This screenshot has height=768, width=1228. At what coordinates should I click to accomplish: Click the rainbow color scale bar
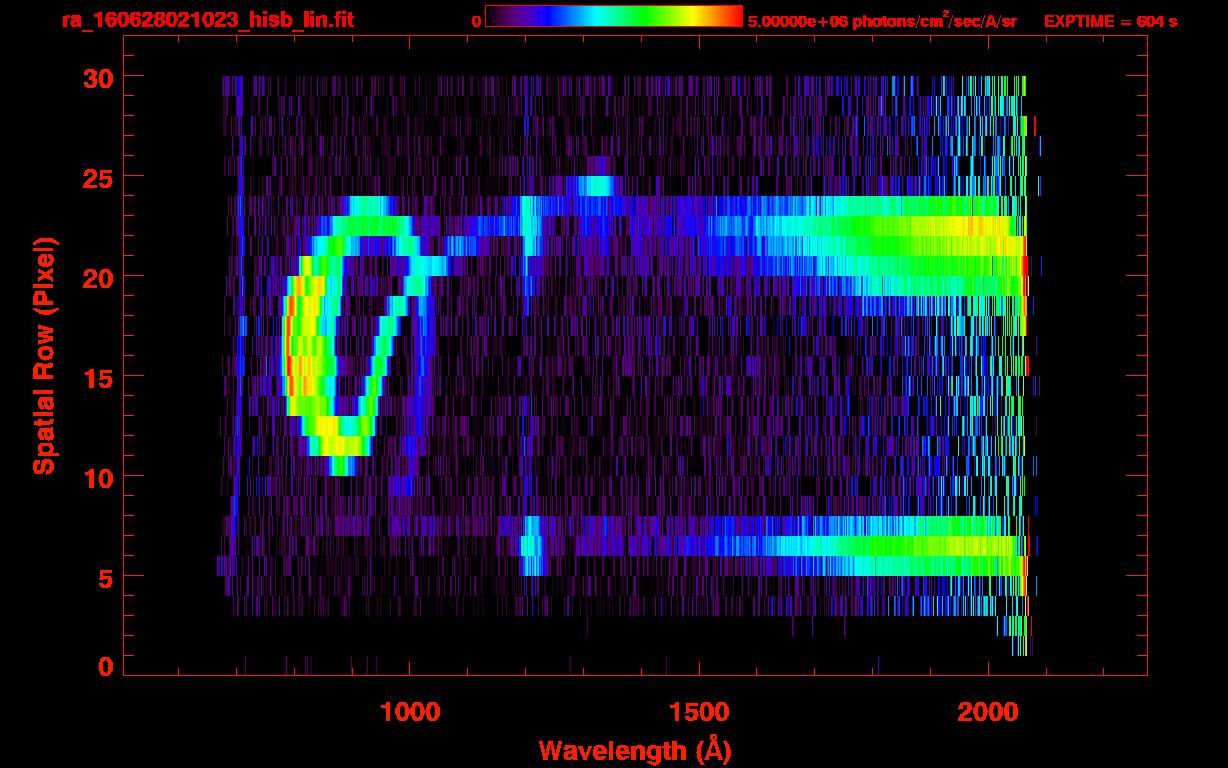point(613,16)
